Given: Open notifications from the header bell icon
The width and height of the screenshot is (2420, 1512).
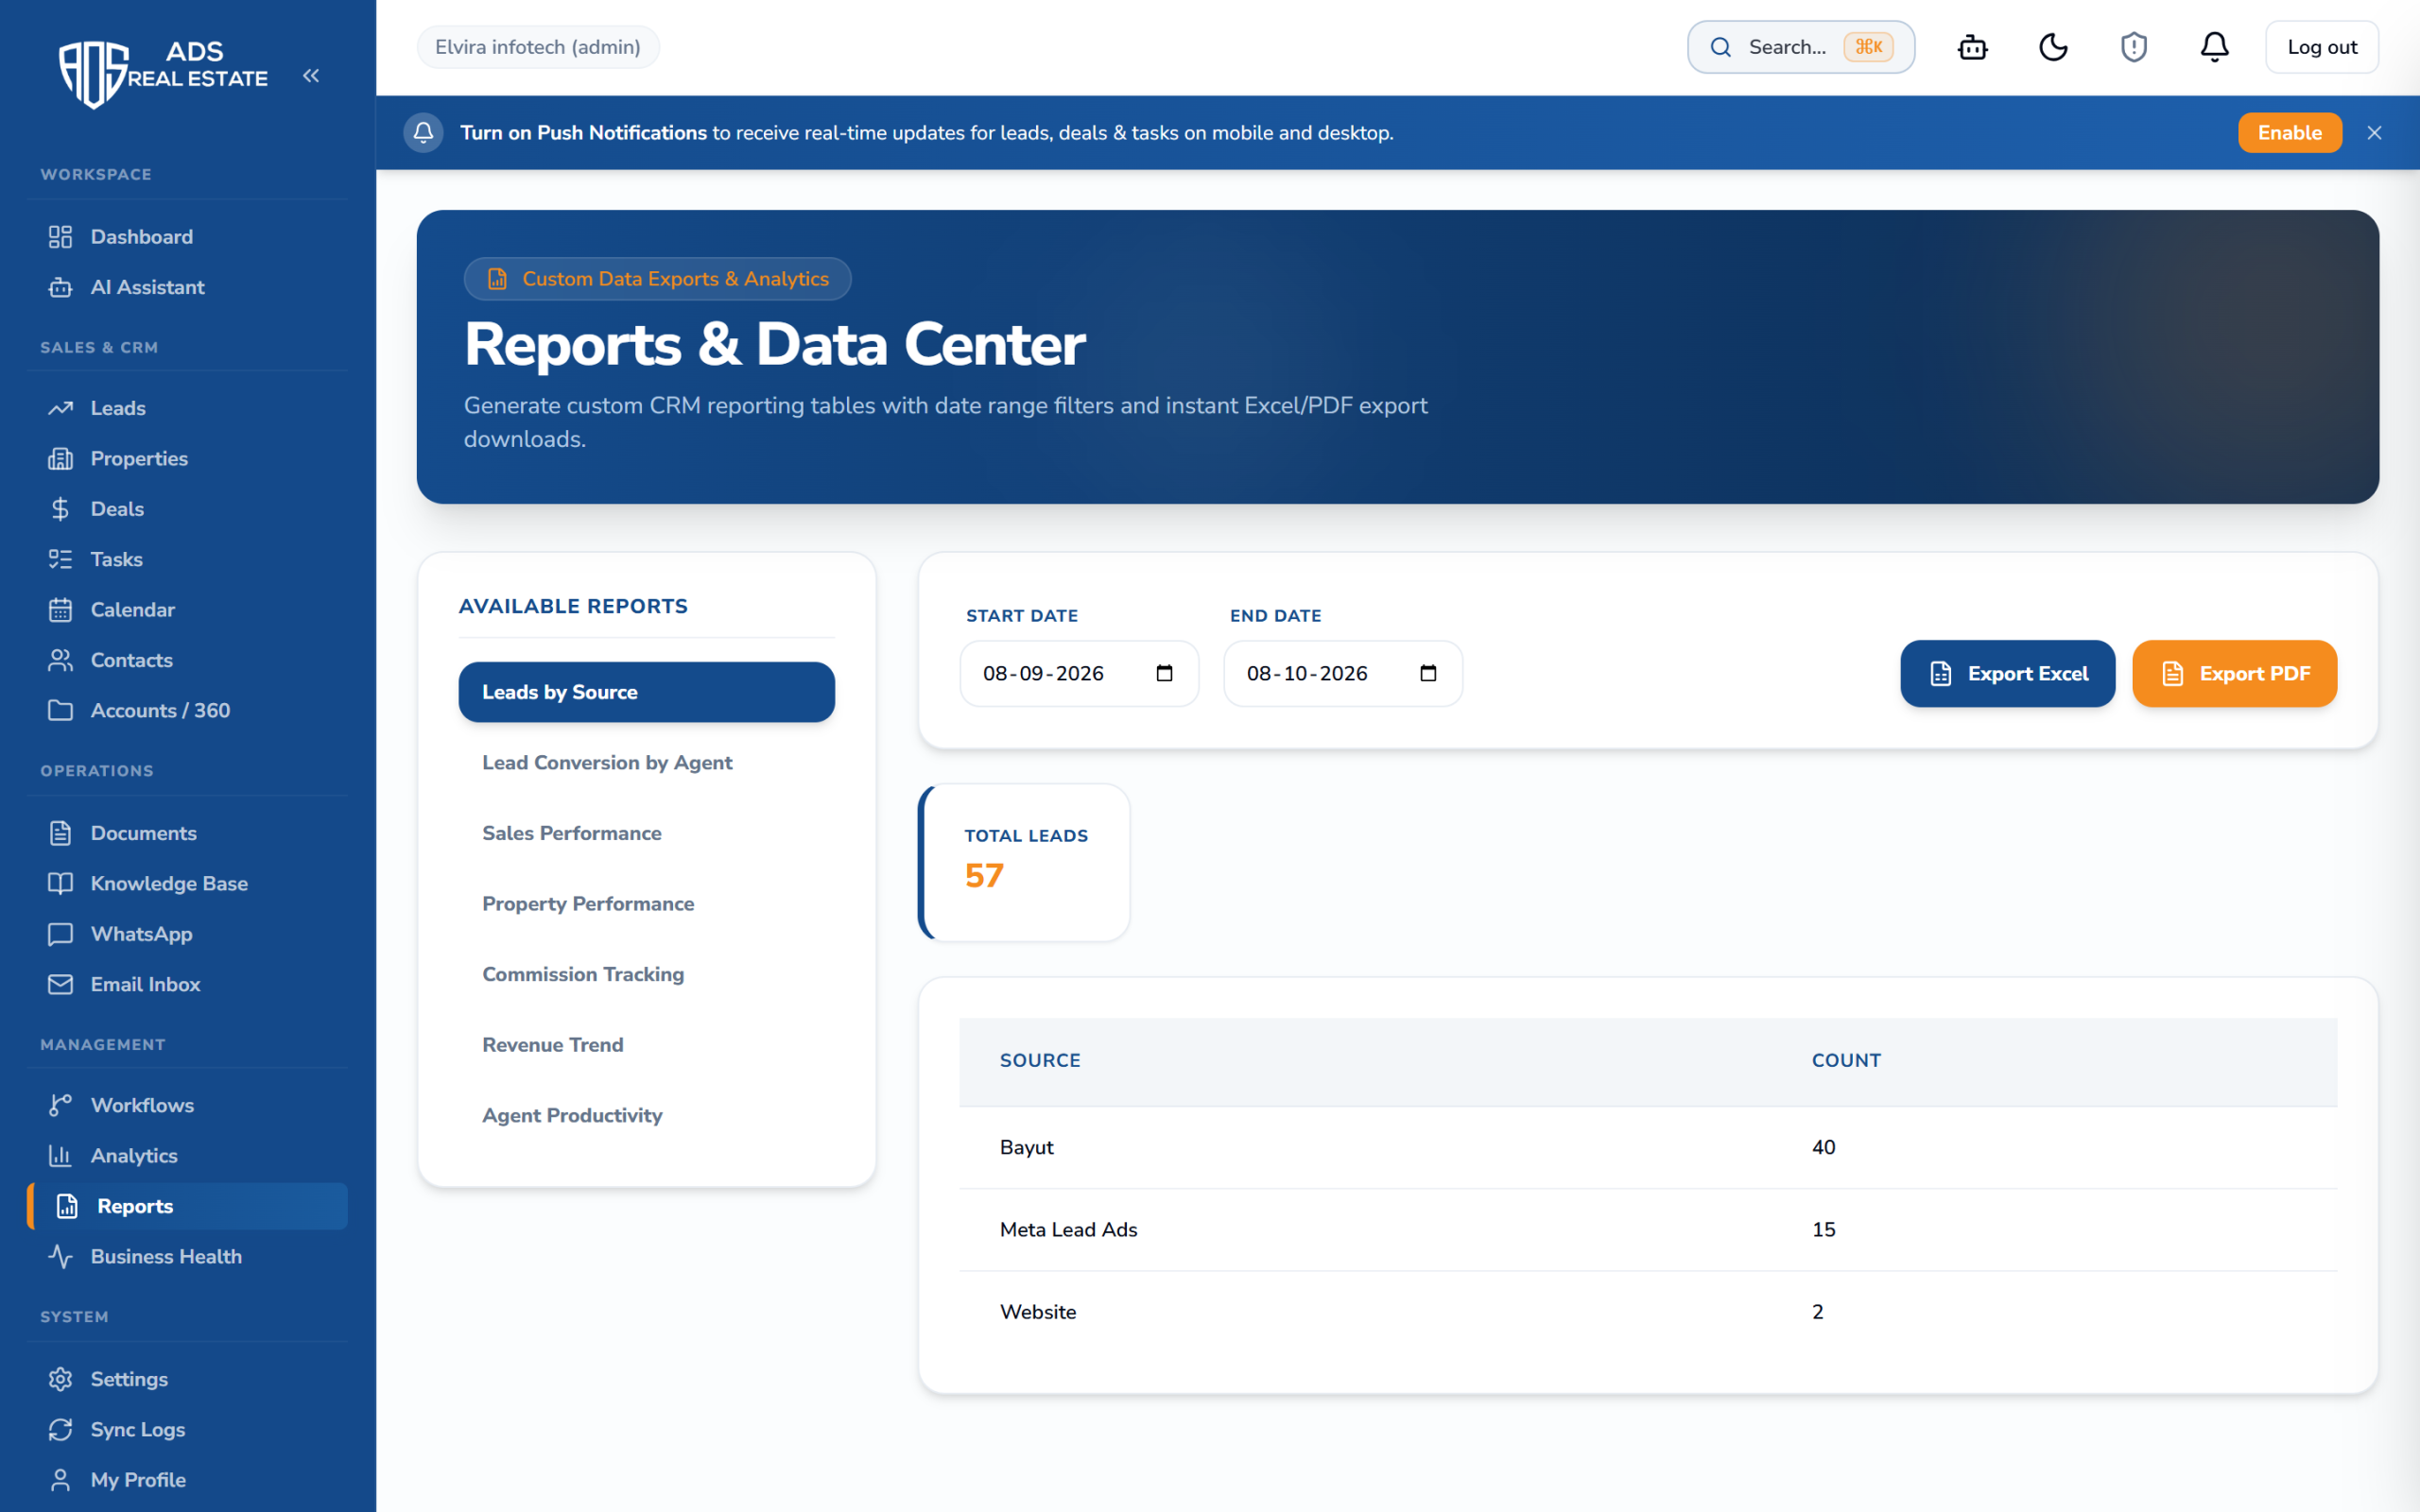Looking at the screenshot, I should 2214,47.
